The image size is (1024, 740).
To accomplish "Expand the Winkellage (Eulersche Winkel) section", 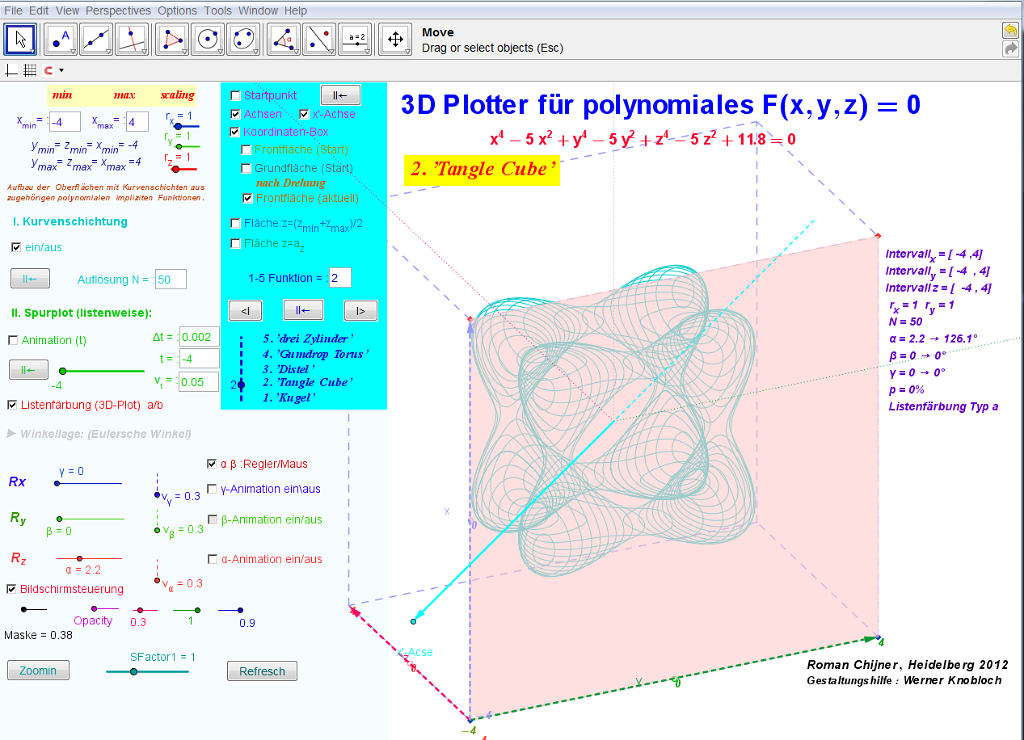I will click(x=12, y=434).
